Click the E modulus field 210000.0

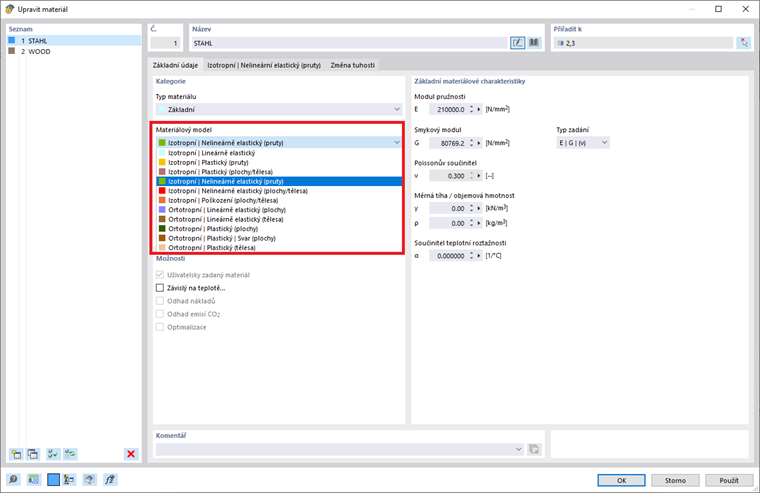(x=448, y=110)
